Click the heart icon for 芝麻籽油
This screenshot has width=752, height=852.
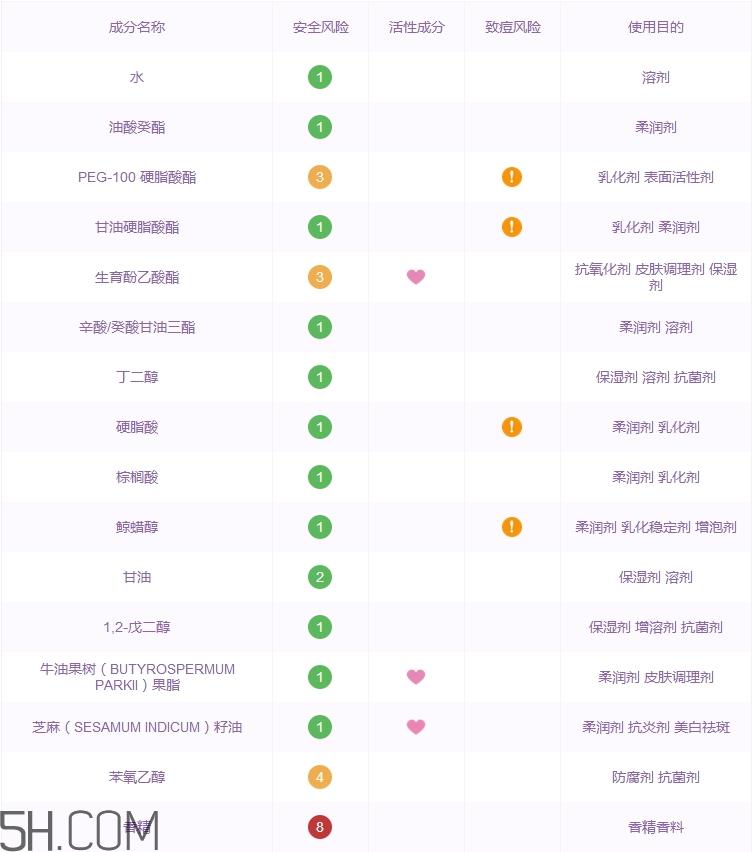click(416, 727)
